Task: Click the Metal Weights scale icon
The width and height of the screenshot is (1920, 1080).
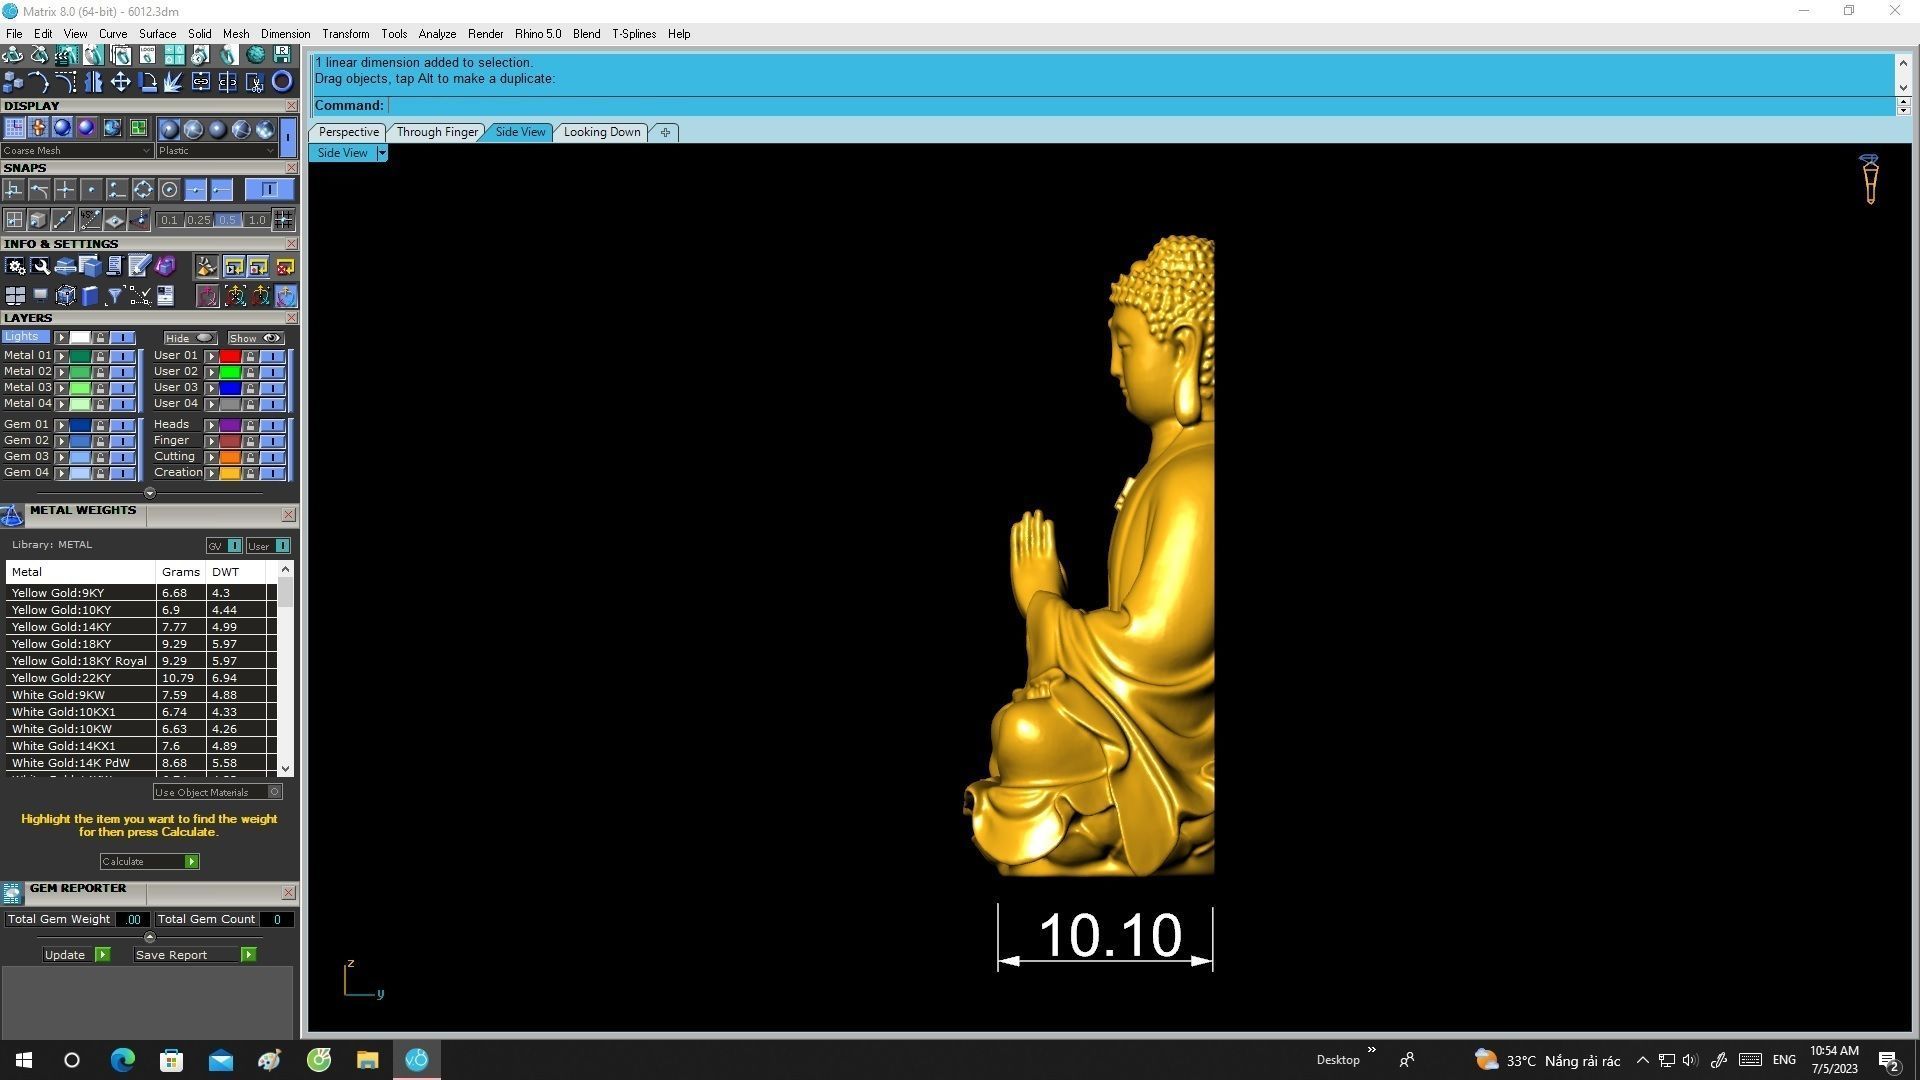Action: [12, 516]
